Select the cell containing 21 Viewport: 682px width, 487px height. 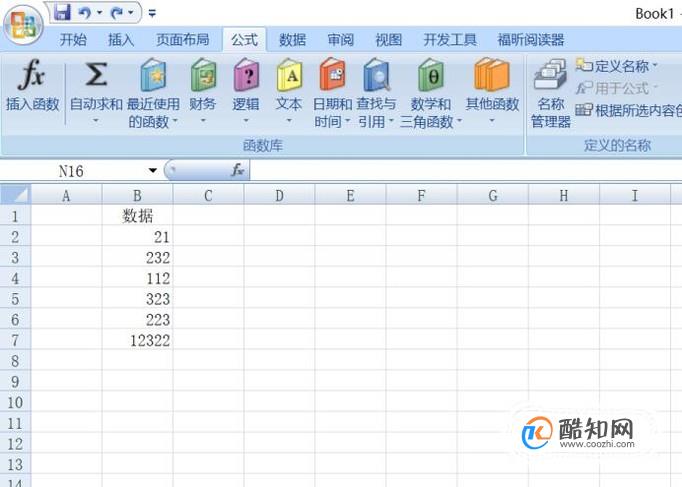click(x=137, y=237)
